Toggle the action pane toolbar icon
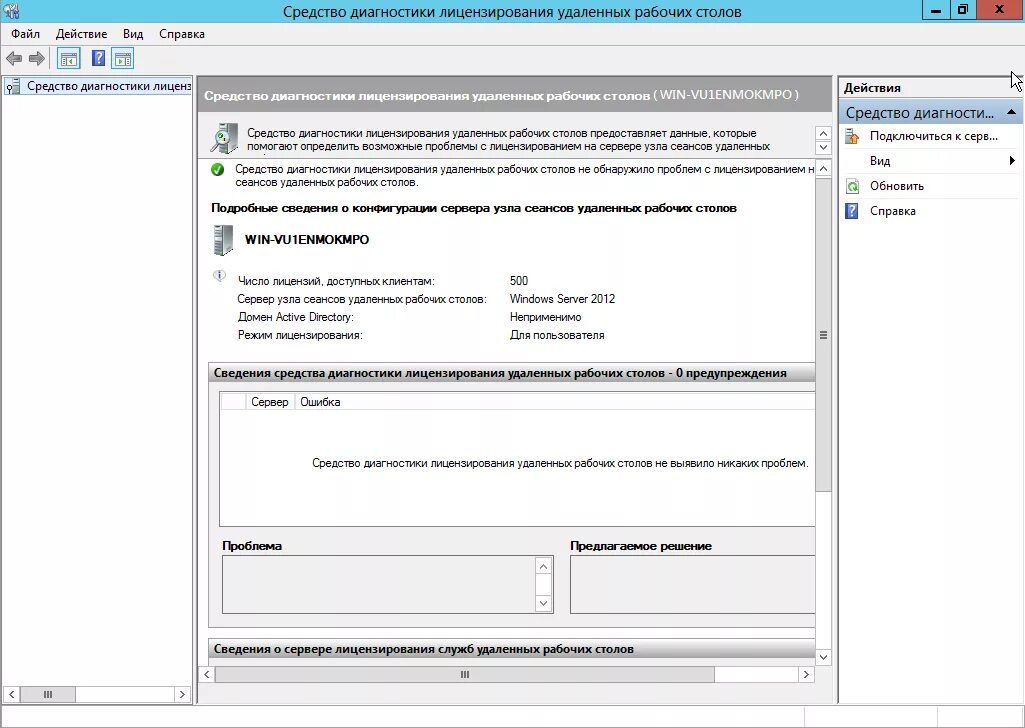 pos(122,59)
